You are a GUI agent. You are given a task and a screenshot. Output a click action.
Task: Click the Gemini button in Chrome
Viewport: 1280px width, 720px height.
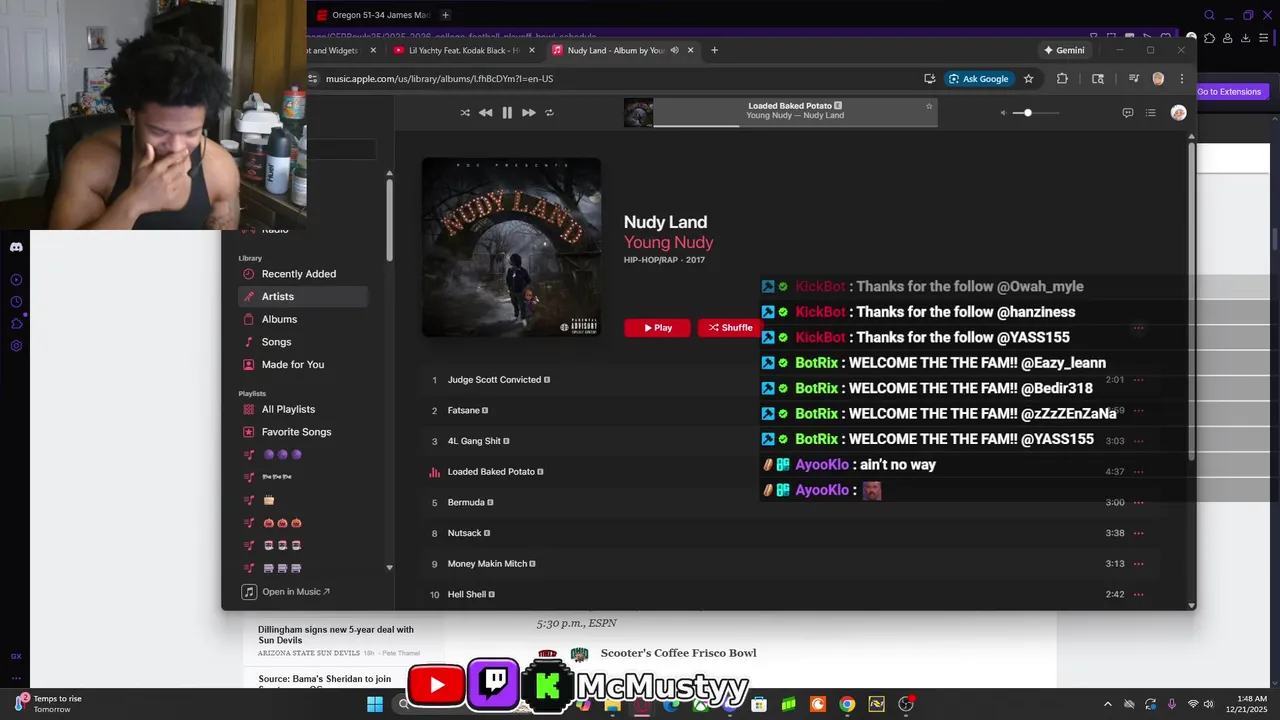(x=1064, y=50)
